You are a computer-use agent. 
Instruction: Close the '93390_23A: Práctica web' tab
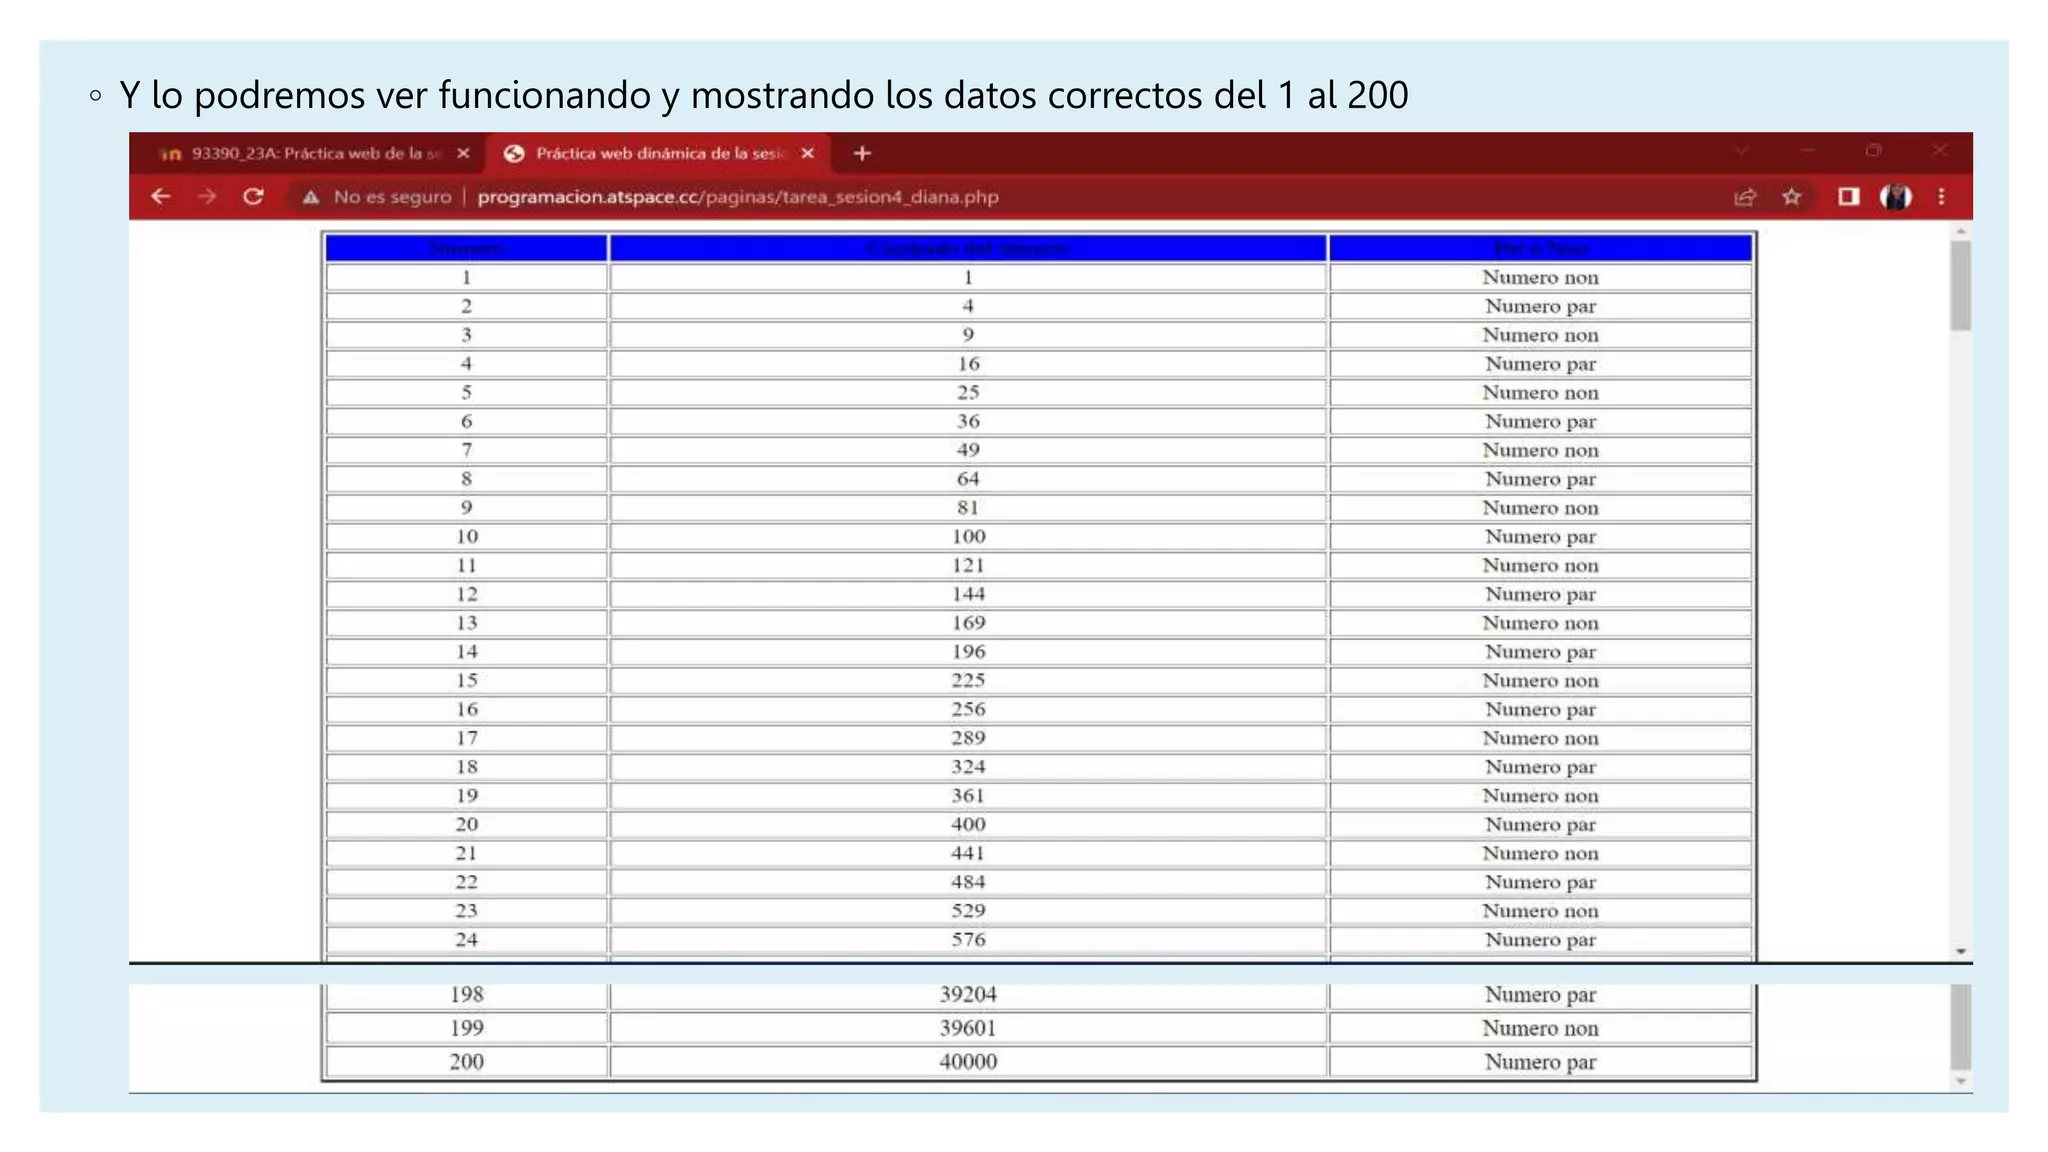click(463, 153)
